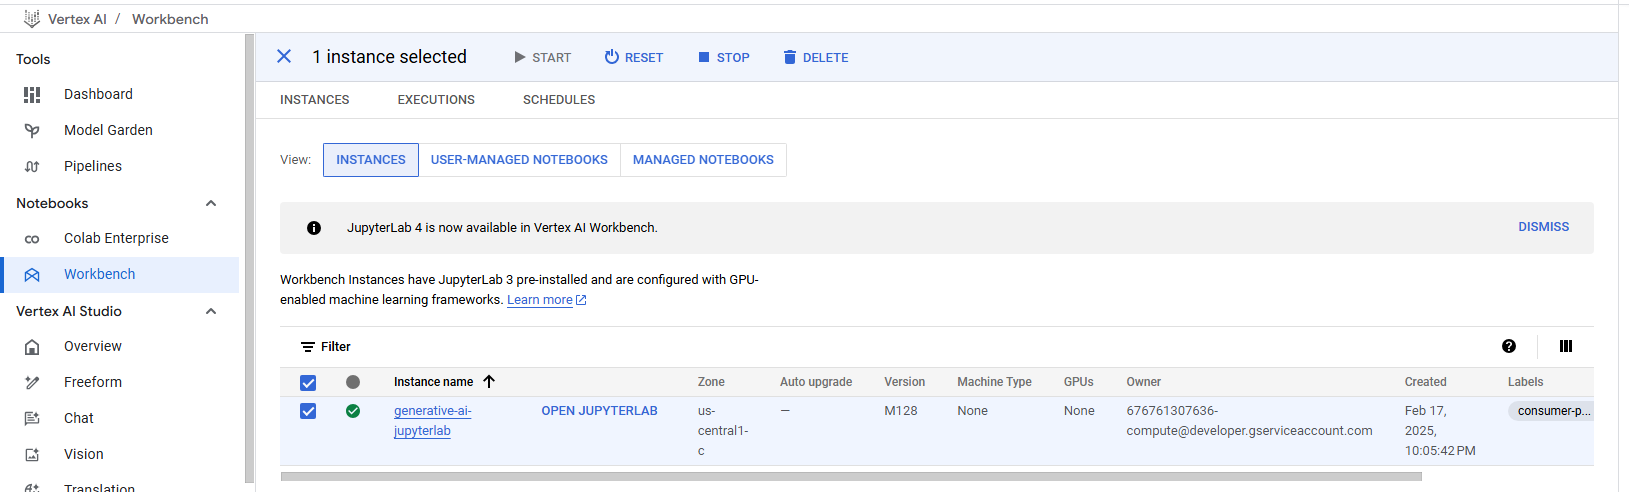This screenshot has width=1629, height=492.
Task: Click the Labels column header
Action: [x=1525, y=382]
